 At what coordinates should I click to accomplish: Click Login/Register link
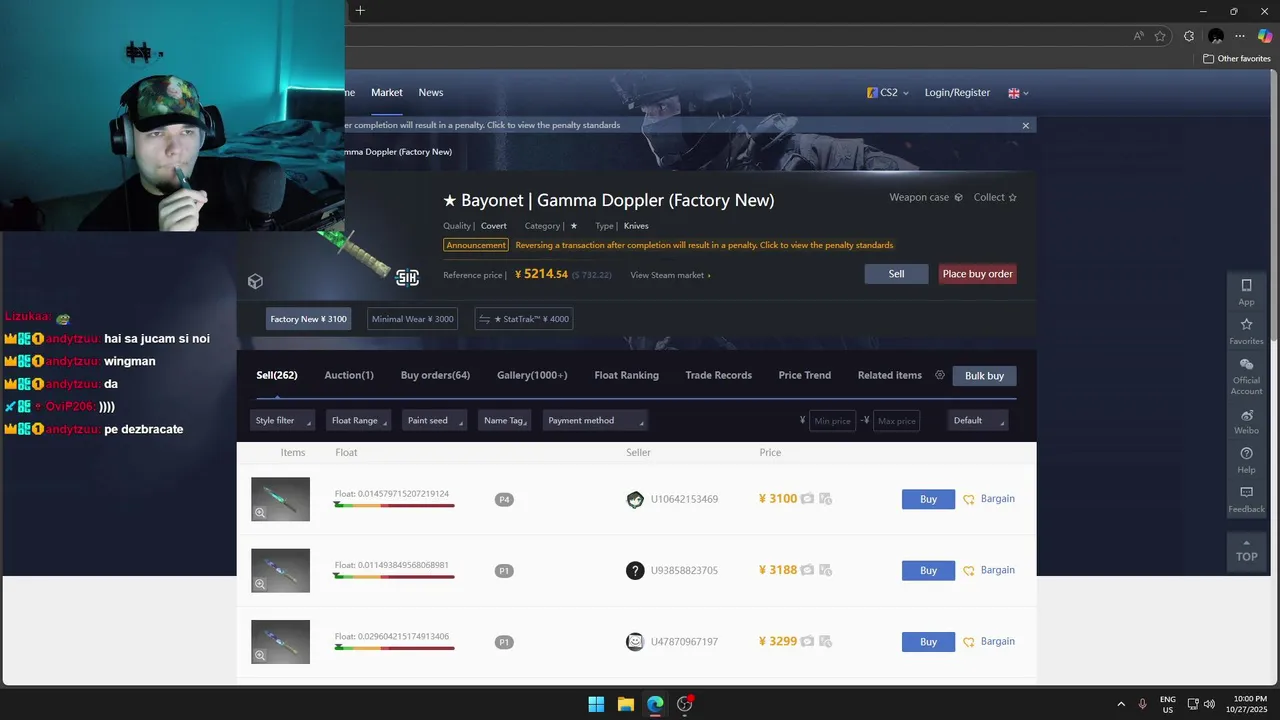[x=957, y=92]
